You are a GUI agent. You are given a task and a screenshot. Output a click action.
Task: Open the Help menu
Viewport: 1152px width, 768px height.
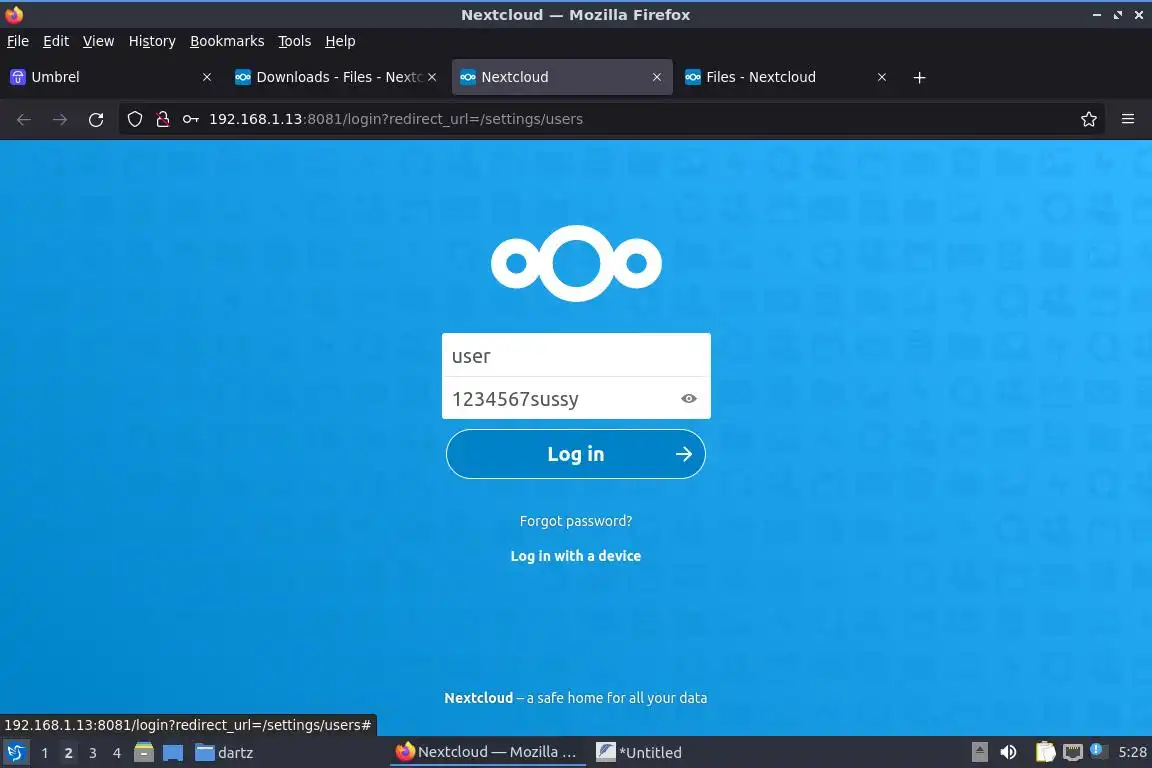[340, 41]
